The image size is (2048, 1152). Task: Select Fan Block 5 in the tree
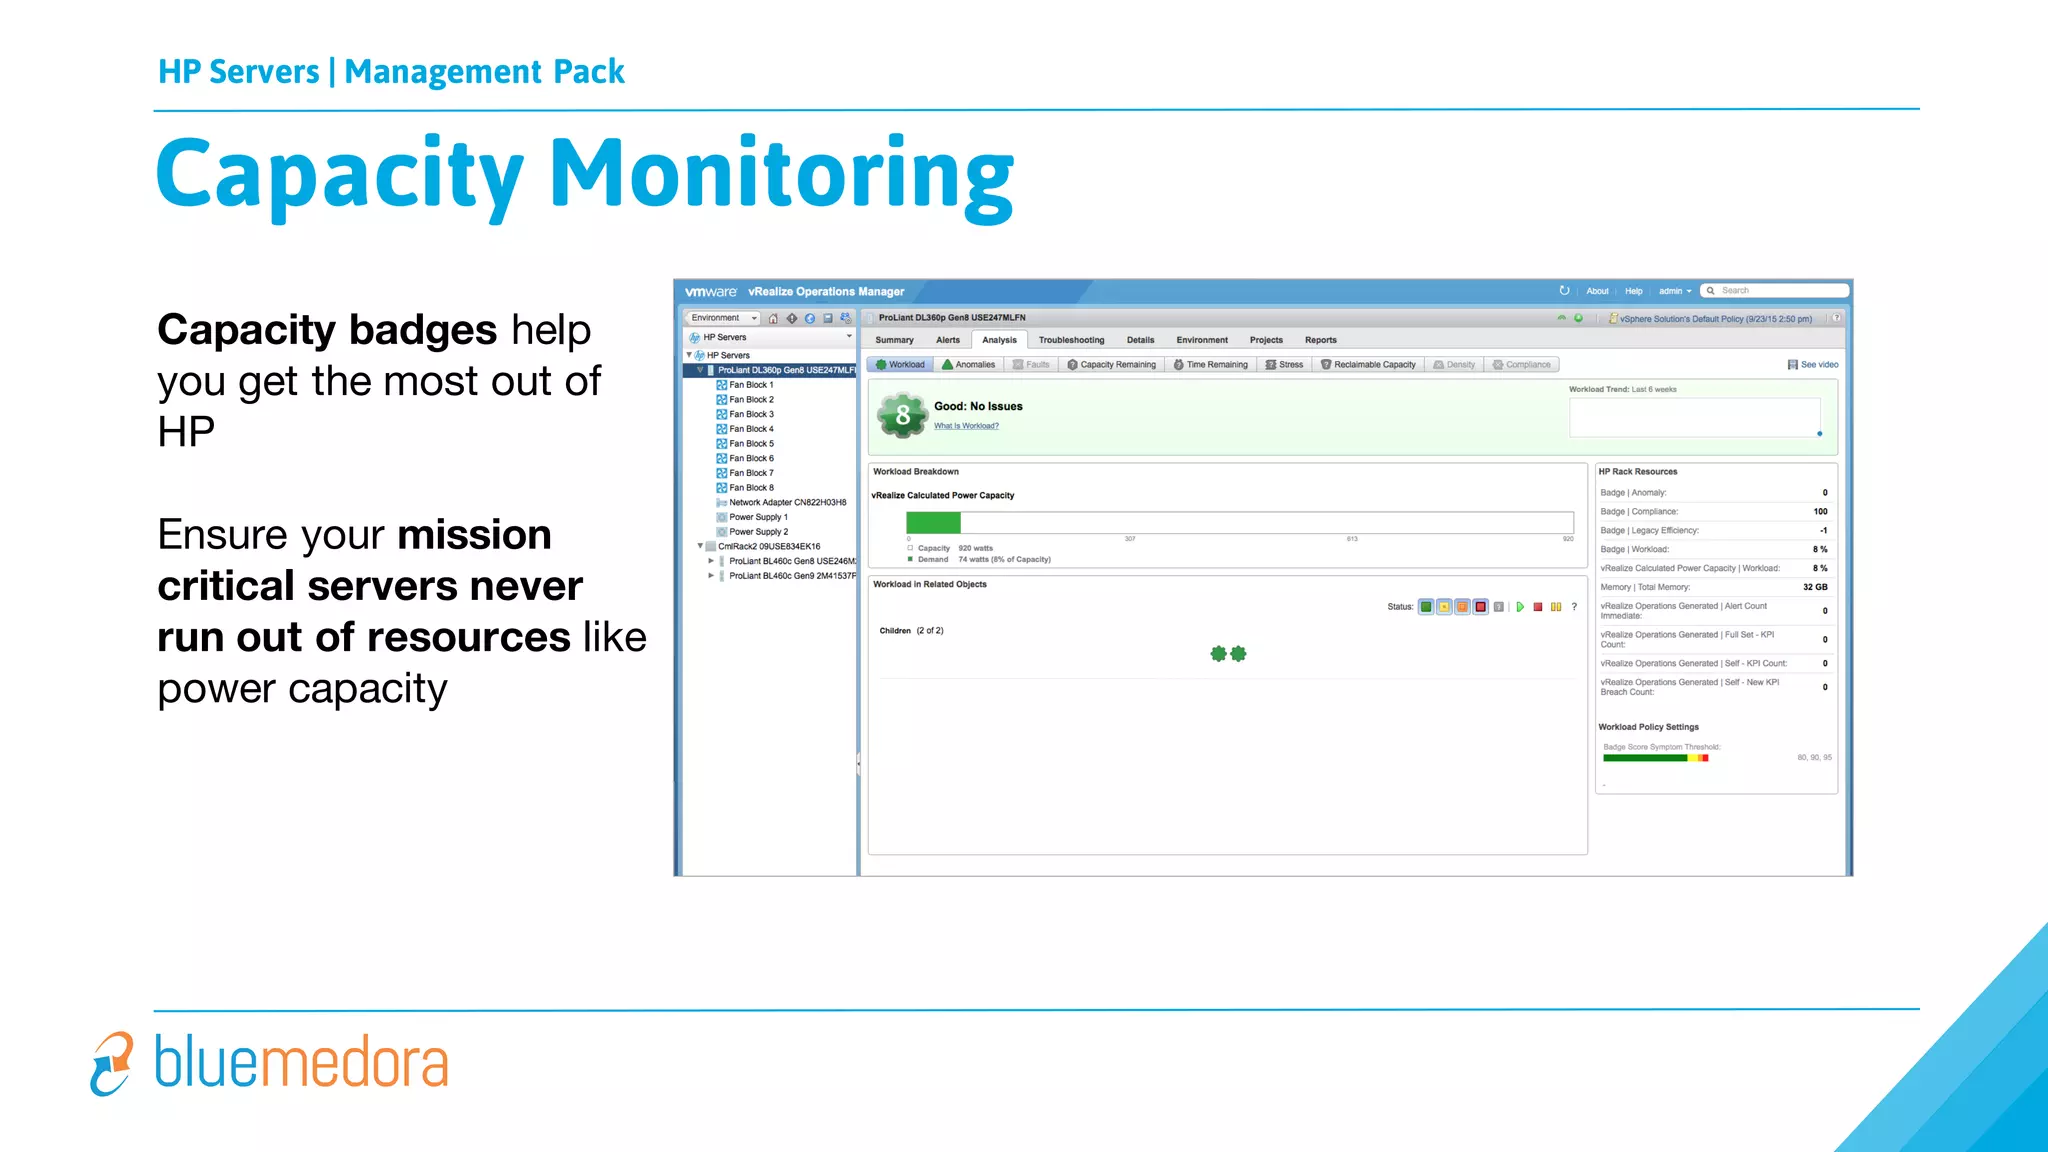(751, 444)
